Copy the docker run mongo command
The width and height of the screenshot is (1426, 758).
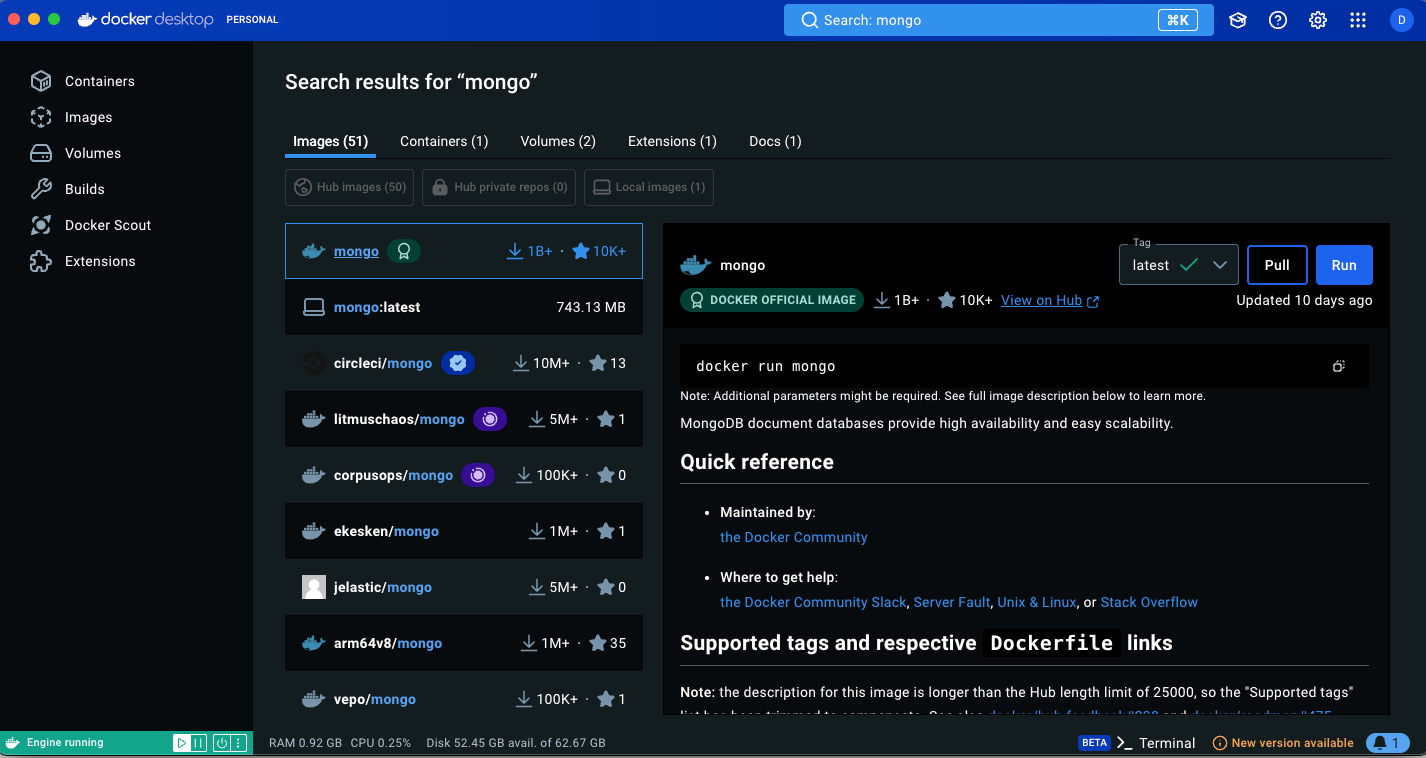(1339, 366)
